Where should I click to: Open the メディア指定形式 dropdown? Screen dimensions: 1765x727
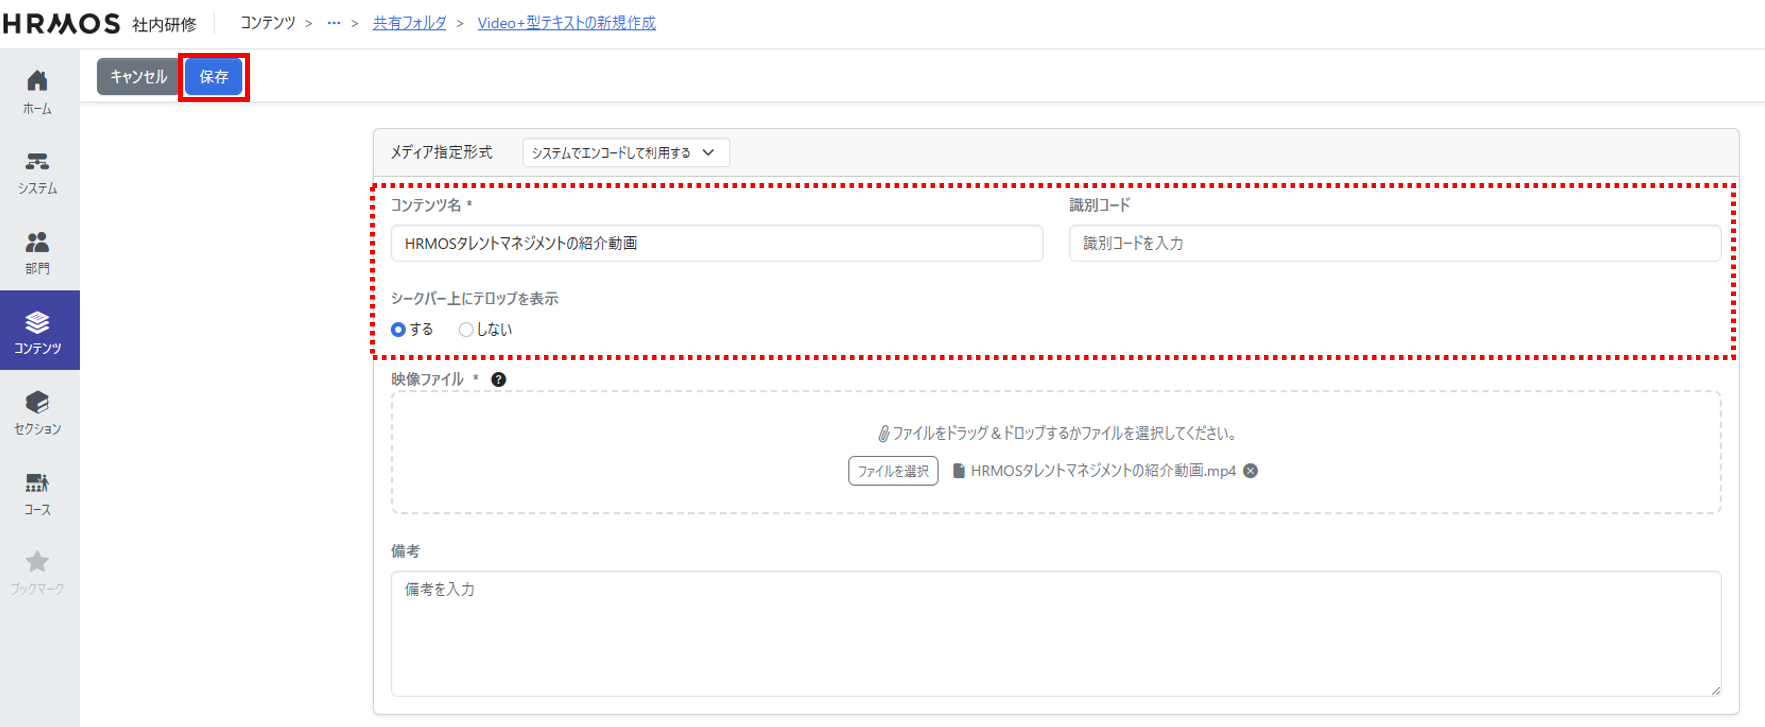point(625,153)
